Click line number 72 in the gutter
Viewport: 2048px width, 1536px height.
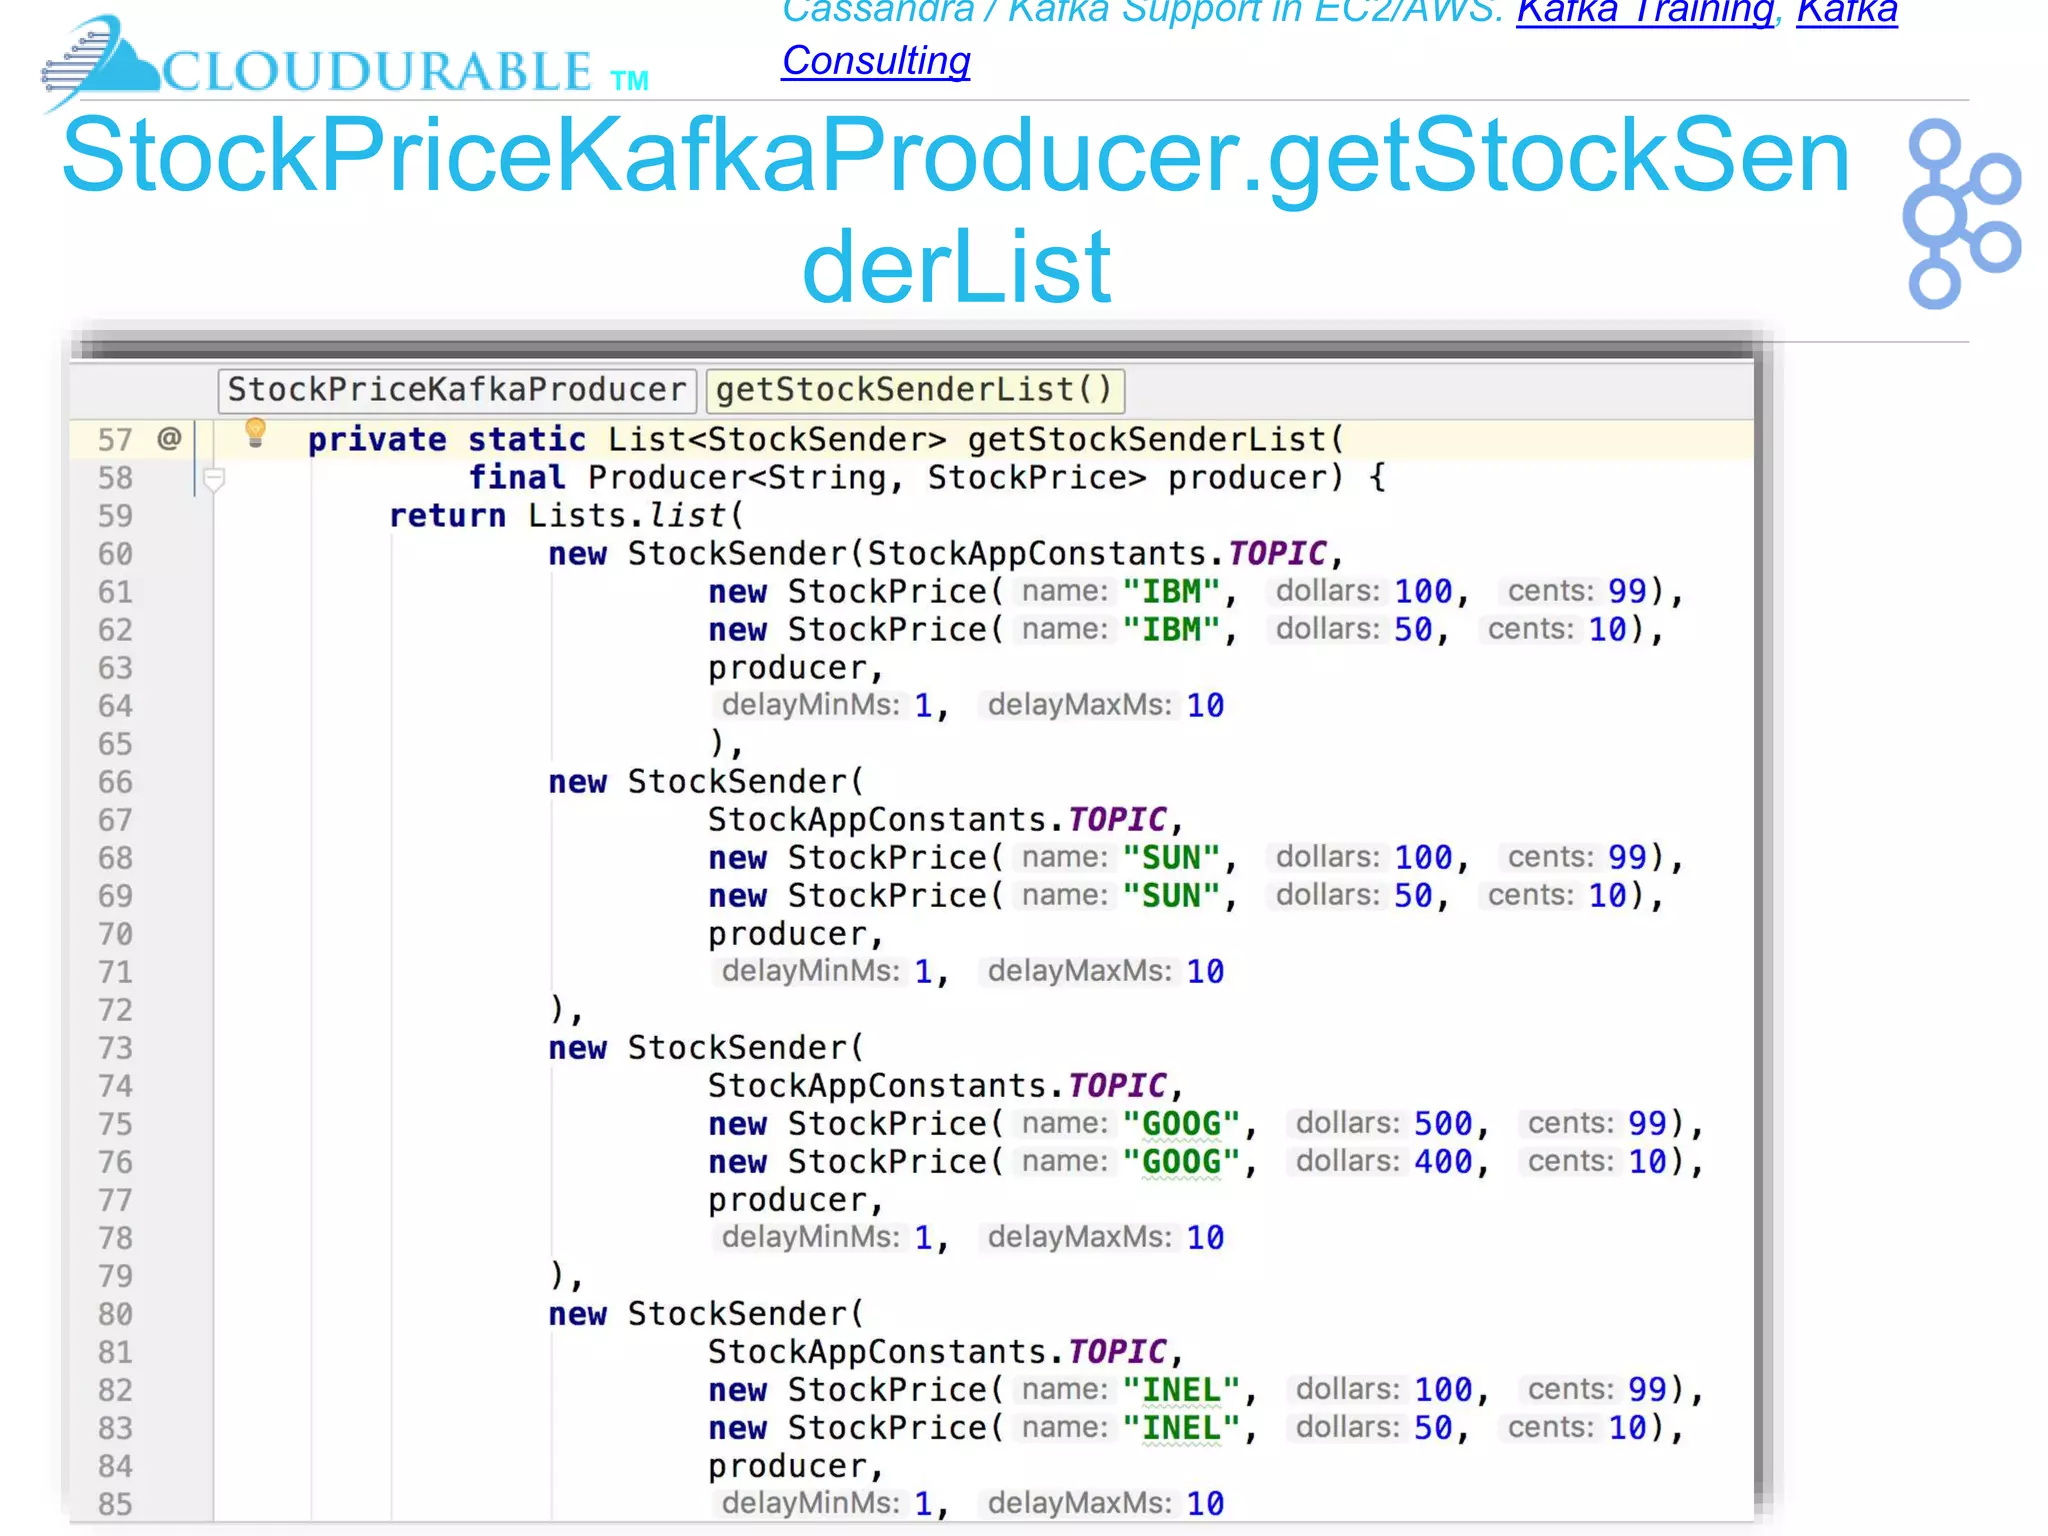click(x=115, y=1010)
